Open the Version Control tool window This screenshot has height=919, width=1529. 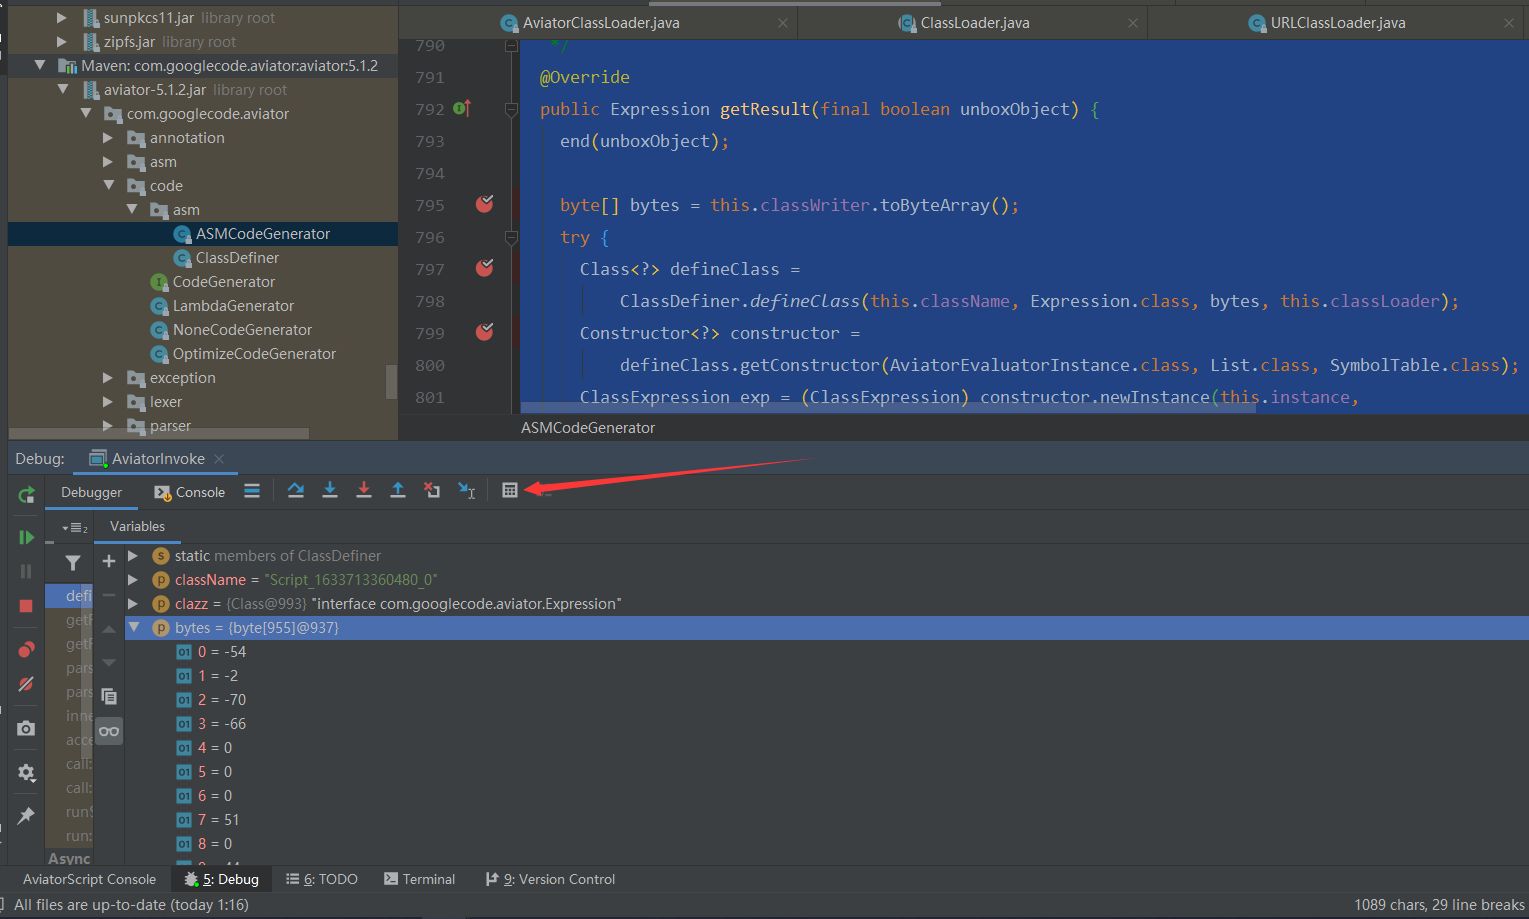551,879
